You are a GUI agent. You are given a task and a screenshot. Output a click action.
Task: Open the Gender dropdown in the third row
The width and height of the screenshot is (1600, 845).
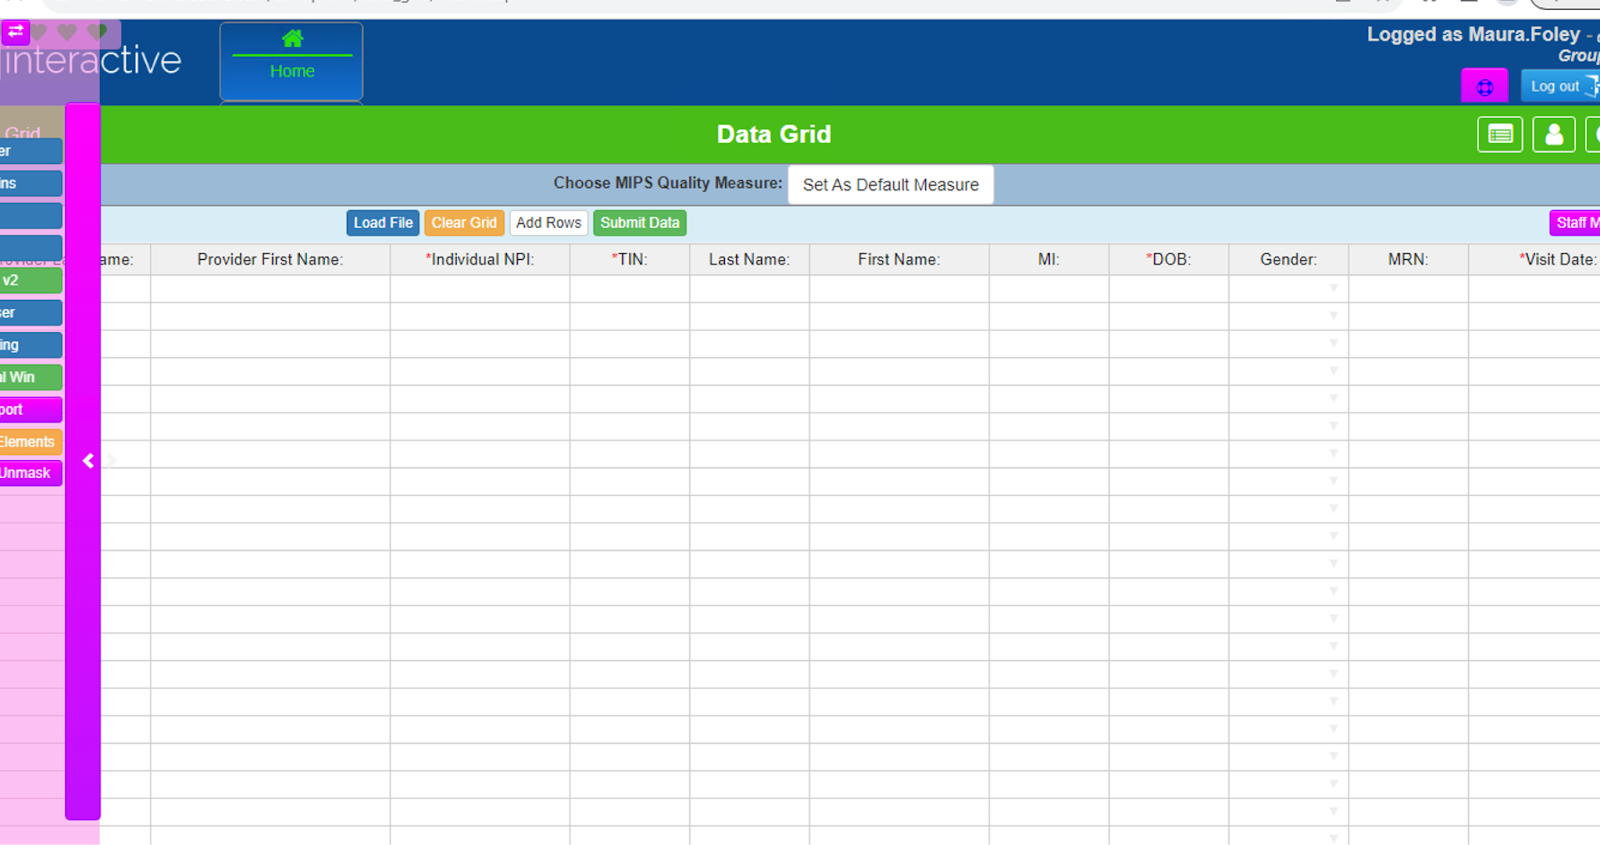(x=1333, y=344)
